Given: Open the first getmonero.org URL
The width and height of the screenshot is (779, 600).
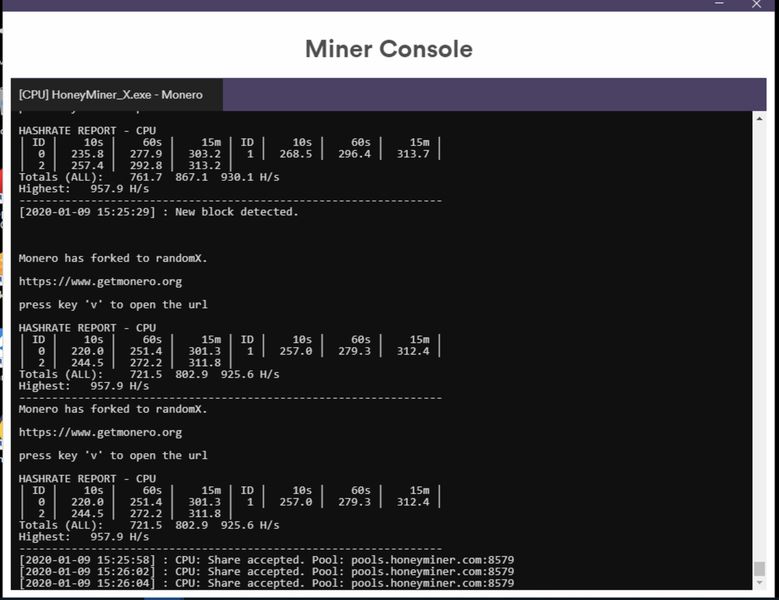Looking at the screenshot, I should pyautogui.click(x=100, y=282).
